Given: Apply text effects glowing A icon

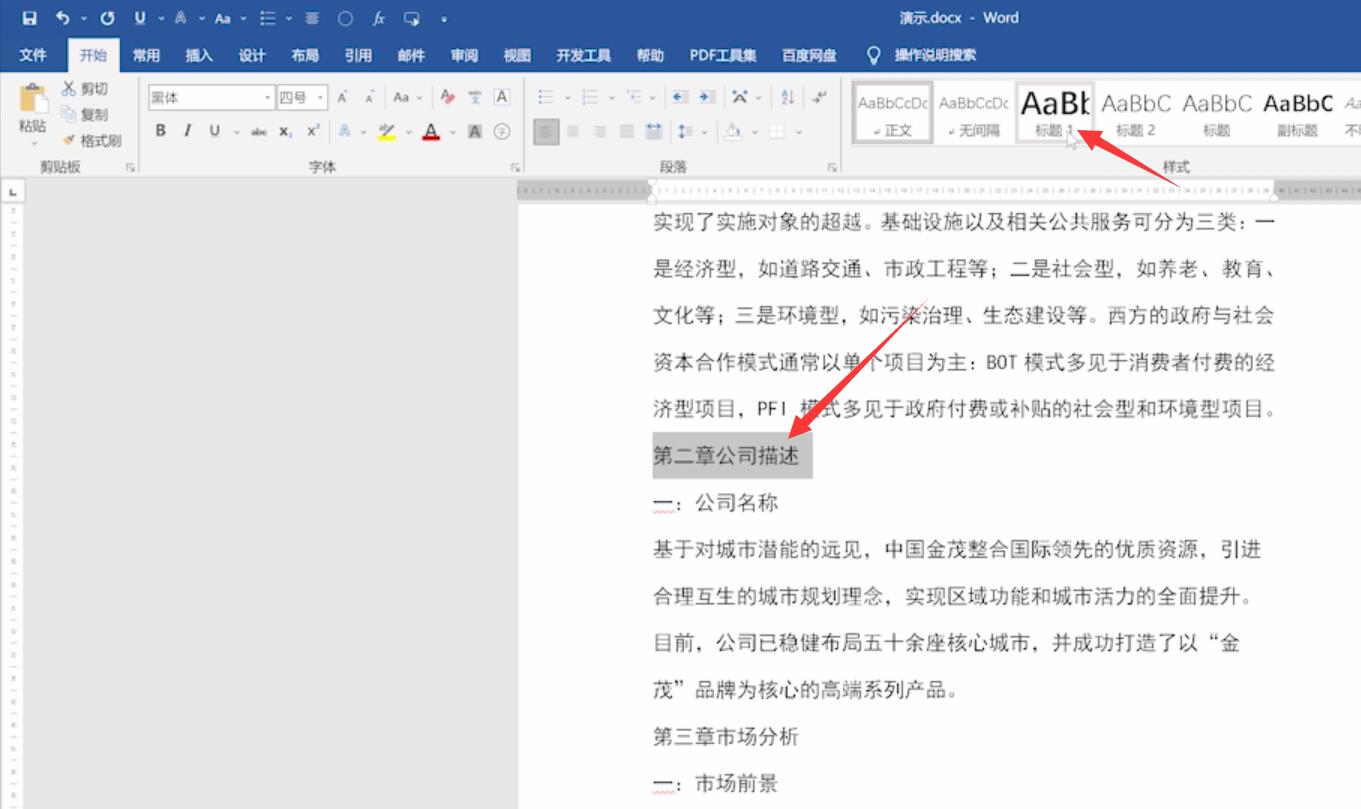Looking at the screenshot, I should tap(344, 131).
